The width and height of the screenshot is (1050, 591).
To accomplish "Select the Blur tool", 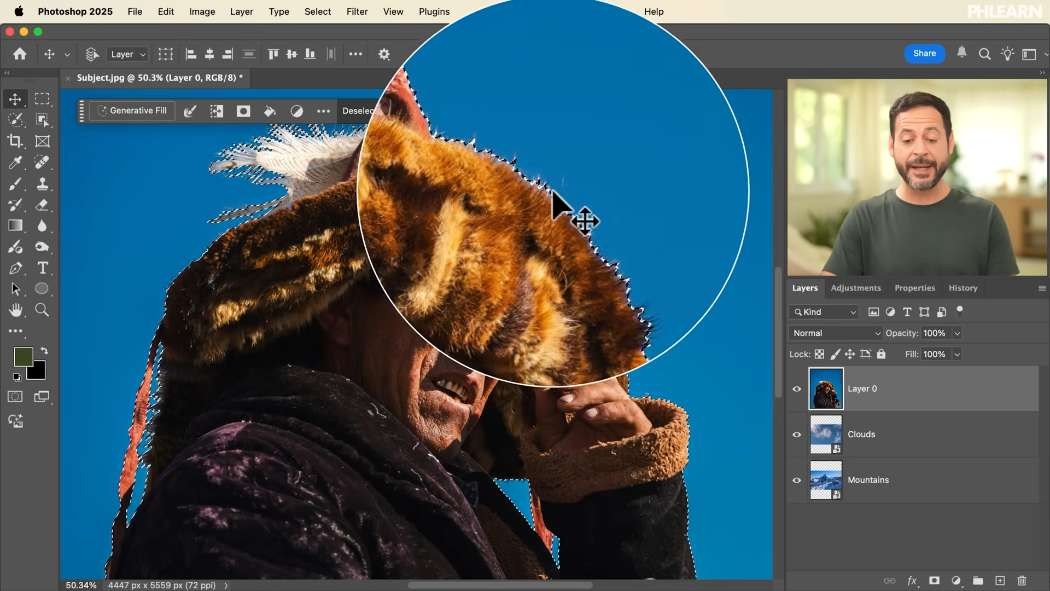I will (42, 226).
